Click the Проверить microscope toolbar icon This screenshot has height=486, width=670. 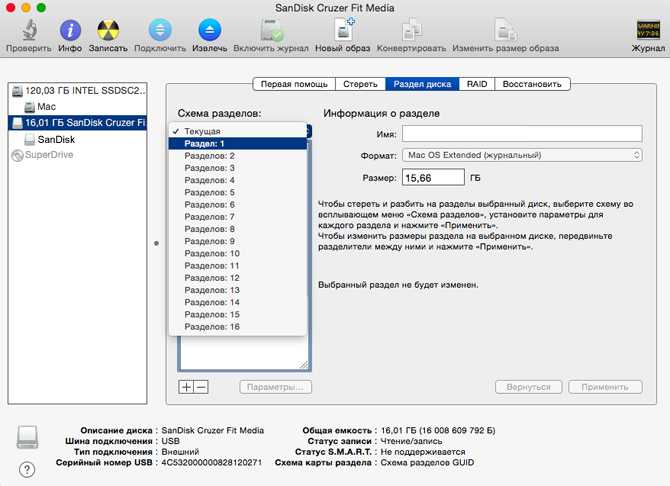tap(29, 29)
